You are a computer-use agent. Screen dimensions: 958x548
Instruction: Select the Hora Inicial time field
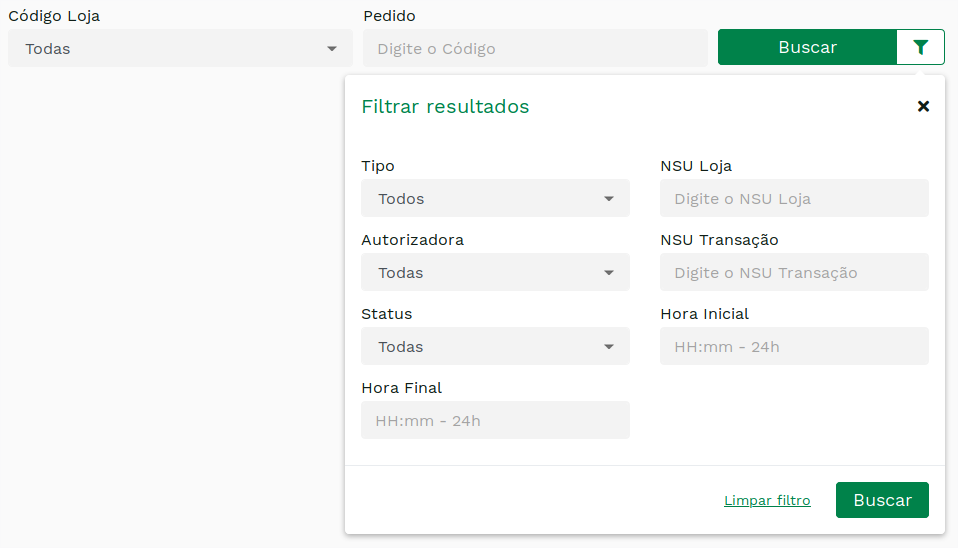(x=794, y=346)
